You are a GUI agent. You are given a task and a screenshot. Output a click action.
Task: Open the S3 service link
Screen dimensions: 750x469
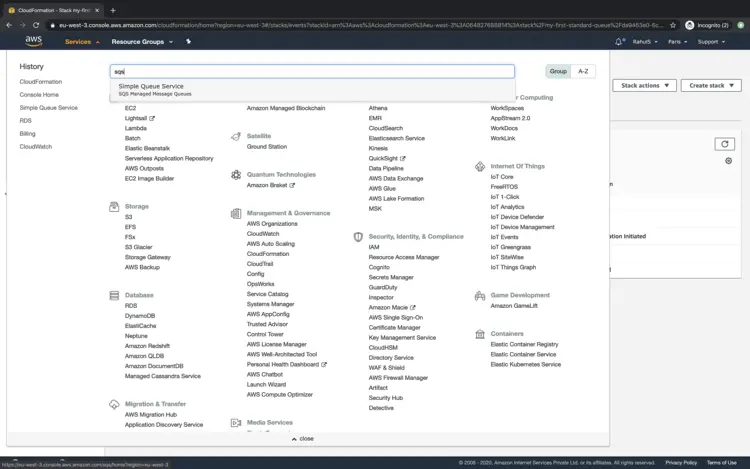[128, 217]
